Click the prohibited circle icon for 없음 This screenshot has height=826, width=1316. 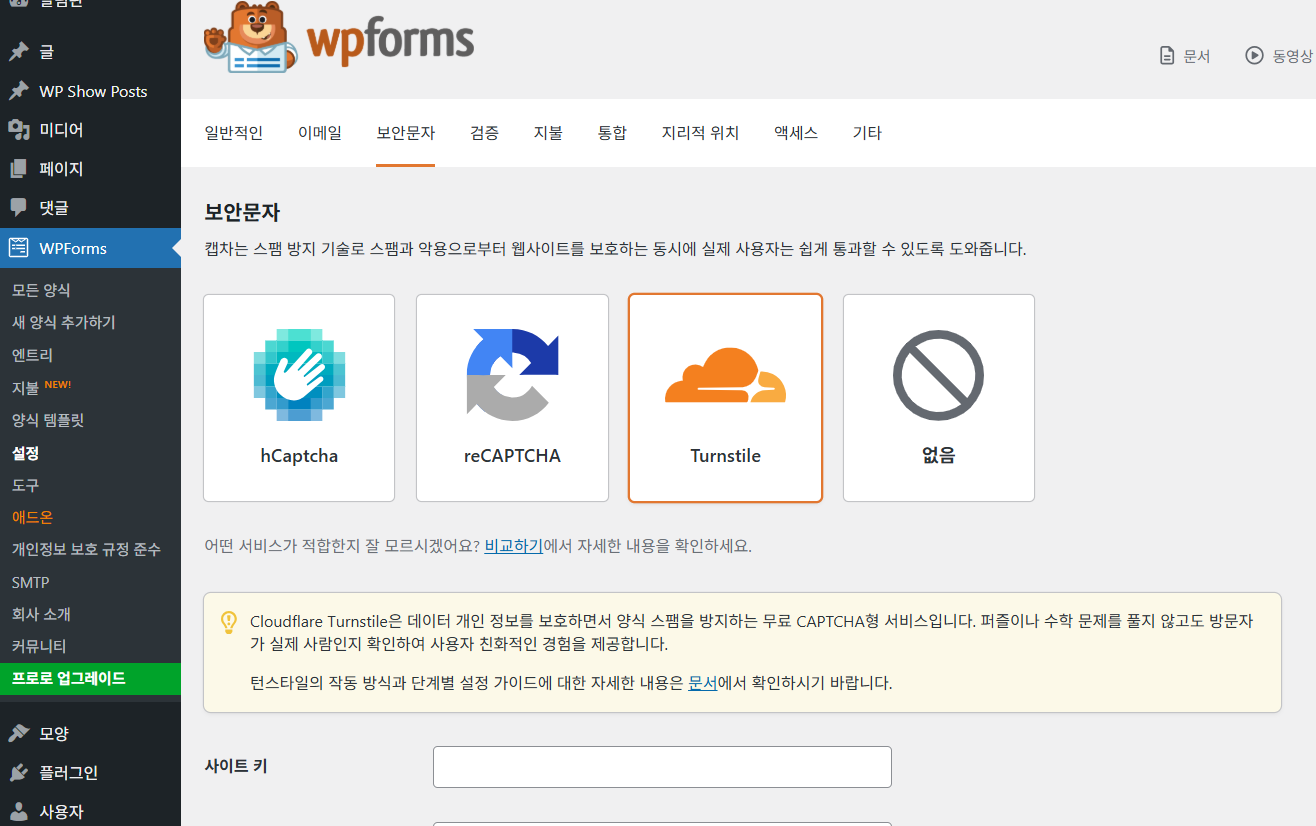[938, 375]
